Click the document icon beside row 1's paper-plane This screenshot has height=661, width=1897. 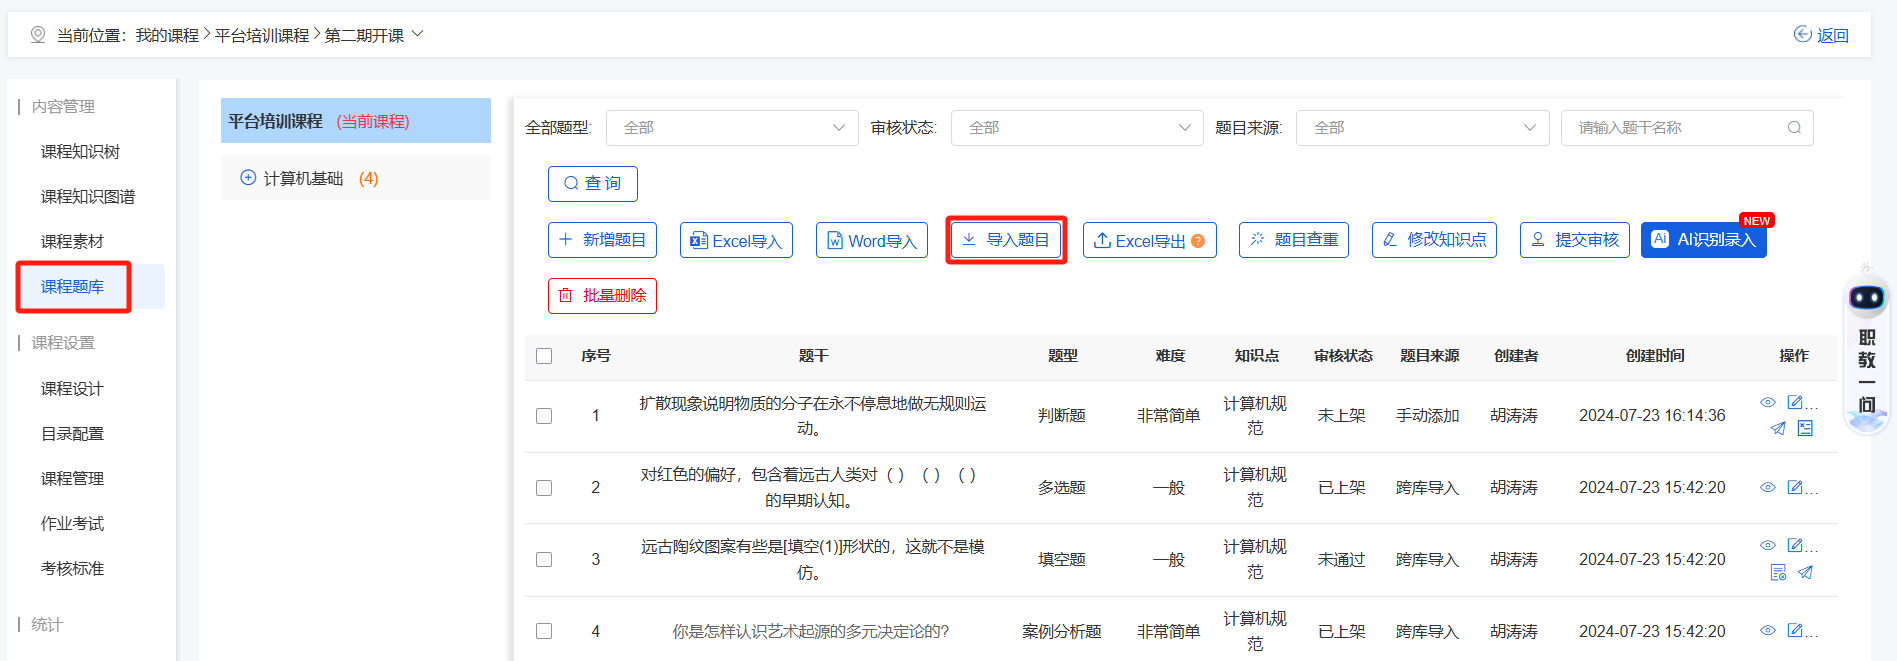1805,428
